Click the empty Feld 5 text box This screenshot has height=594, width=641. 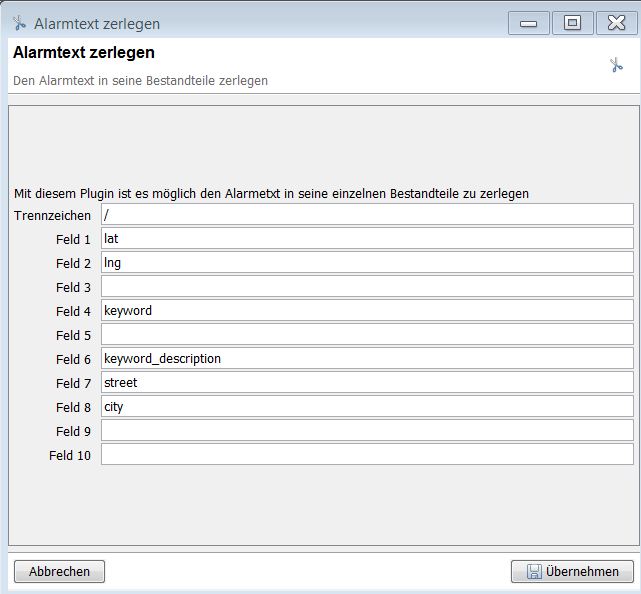[367, 335]
